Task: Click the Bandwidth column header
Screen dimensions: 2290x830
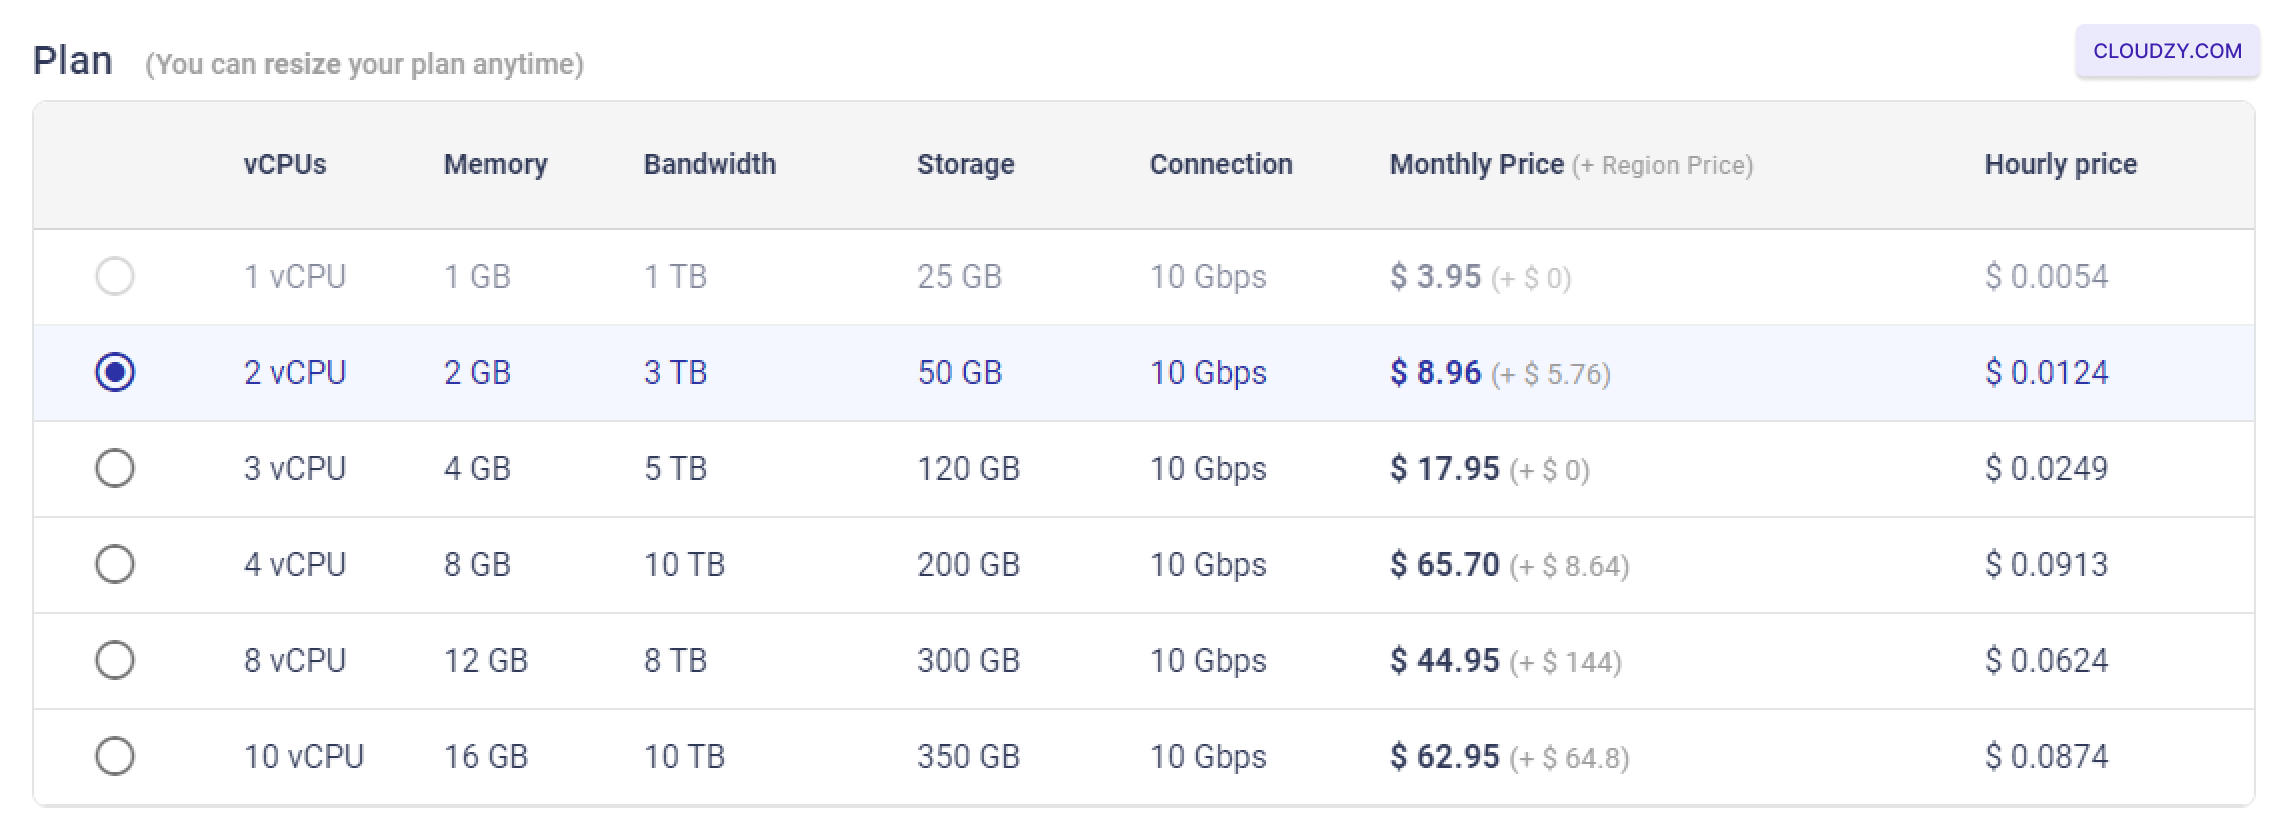Action: (710, 164)
